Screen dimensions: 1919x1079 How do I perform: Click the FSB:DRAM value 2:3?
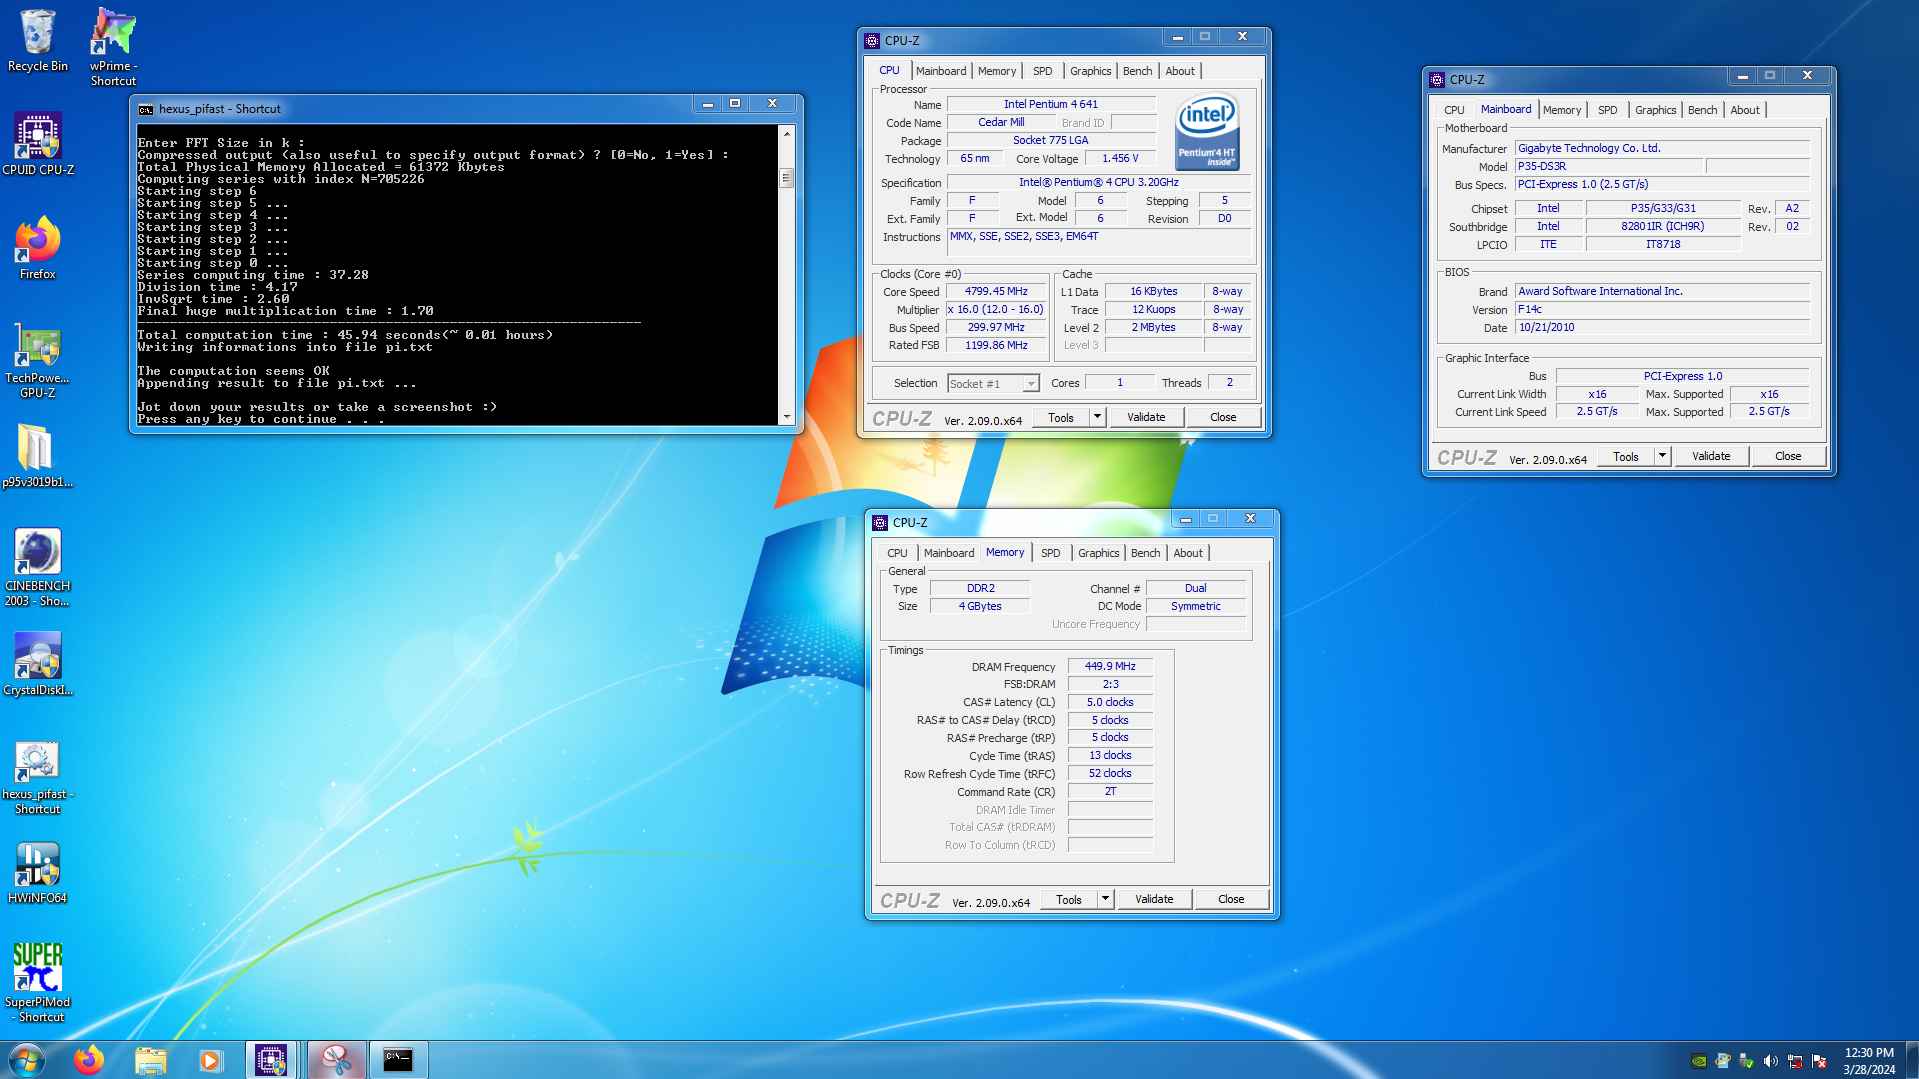point(1110,684)
